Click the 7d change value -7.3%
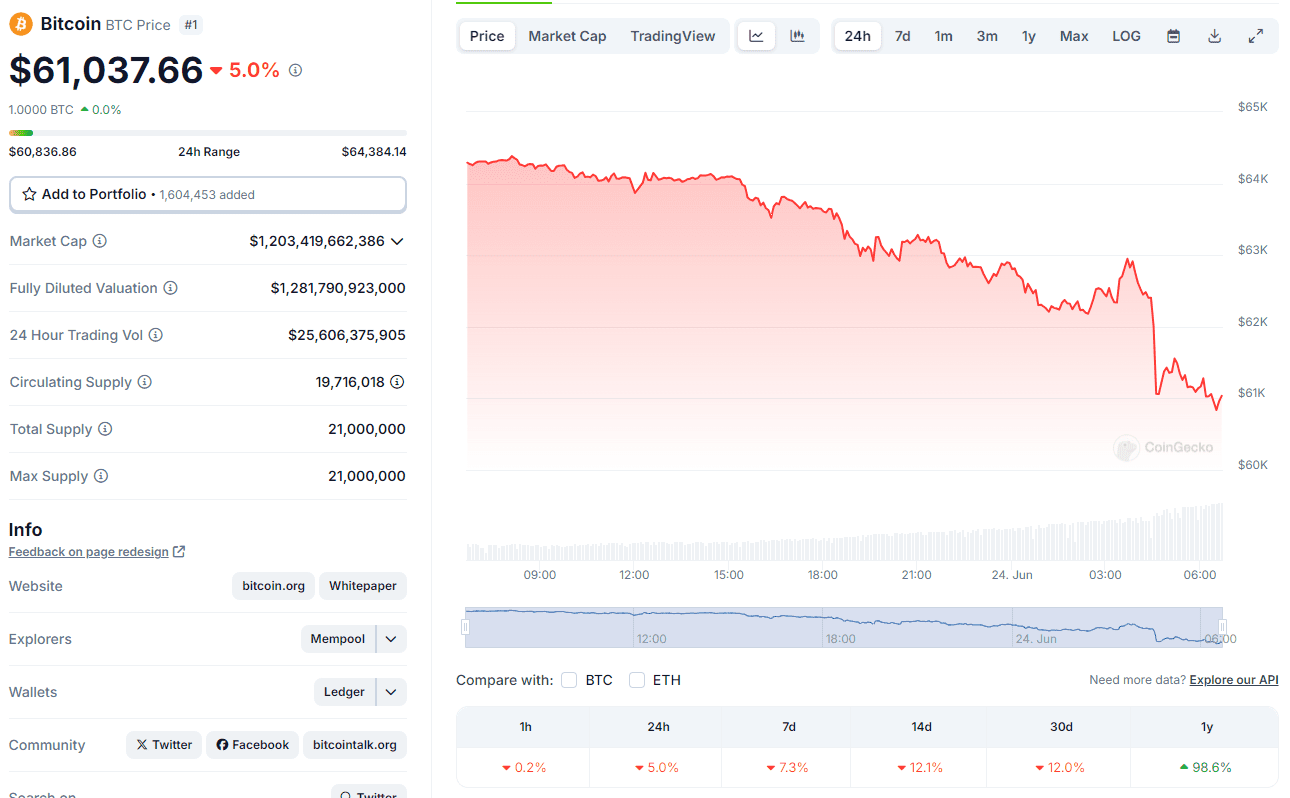This screenshot has height=798, width=1290. (x=787, y=768)
